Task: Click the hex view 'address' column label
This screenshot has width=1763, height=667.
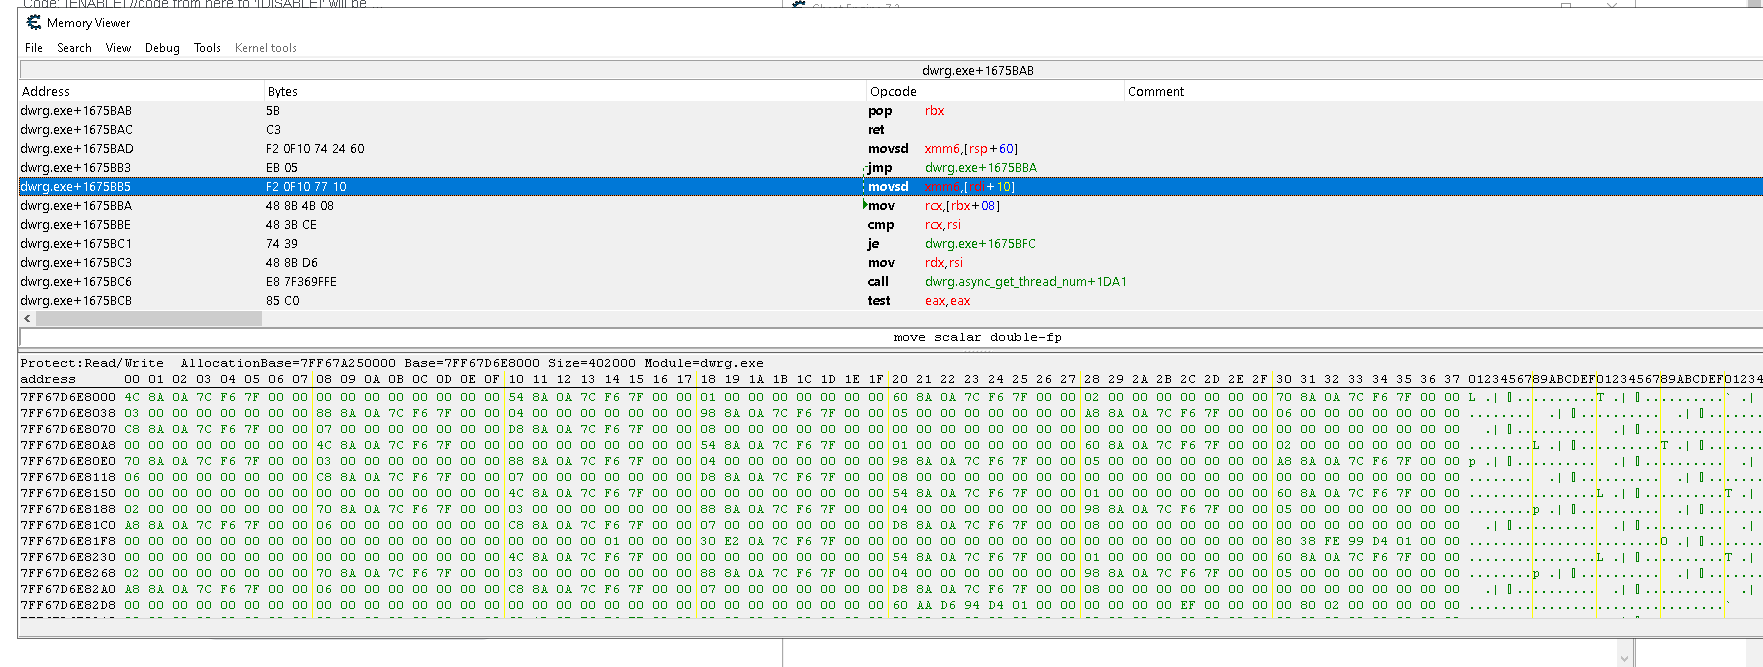Action: [x=48, y=379]
